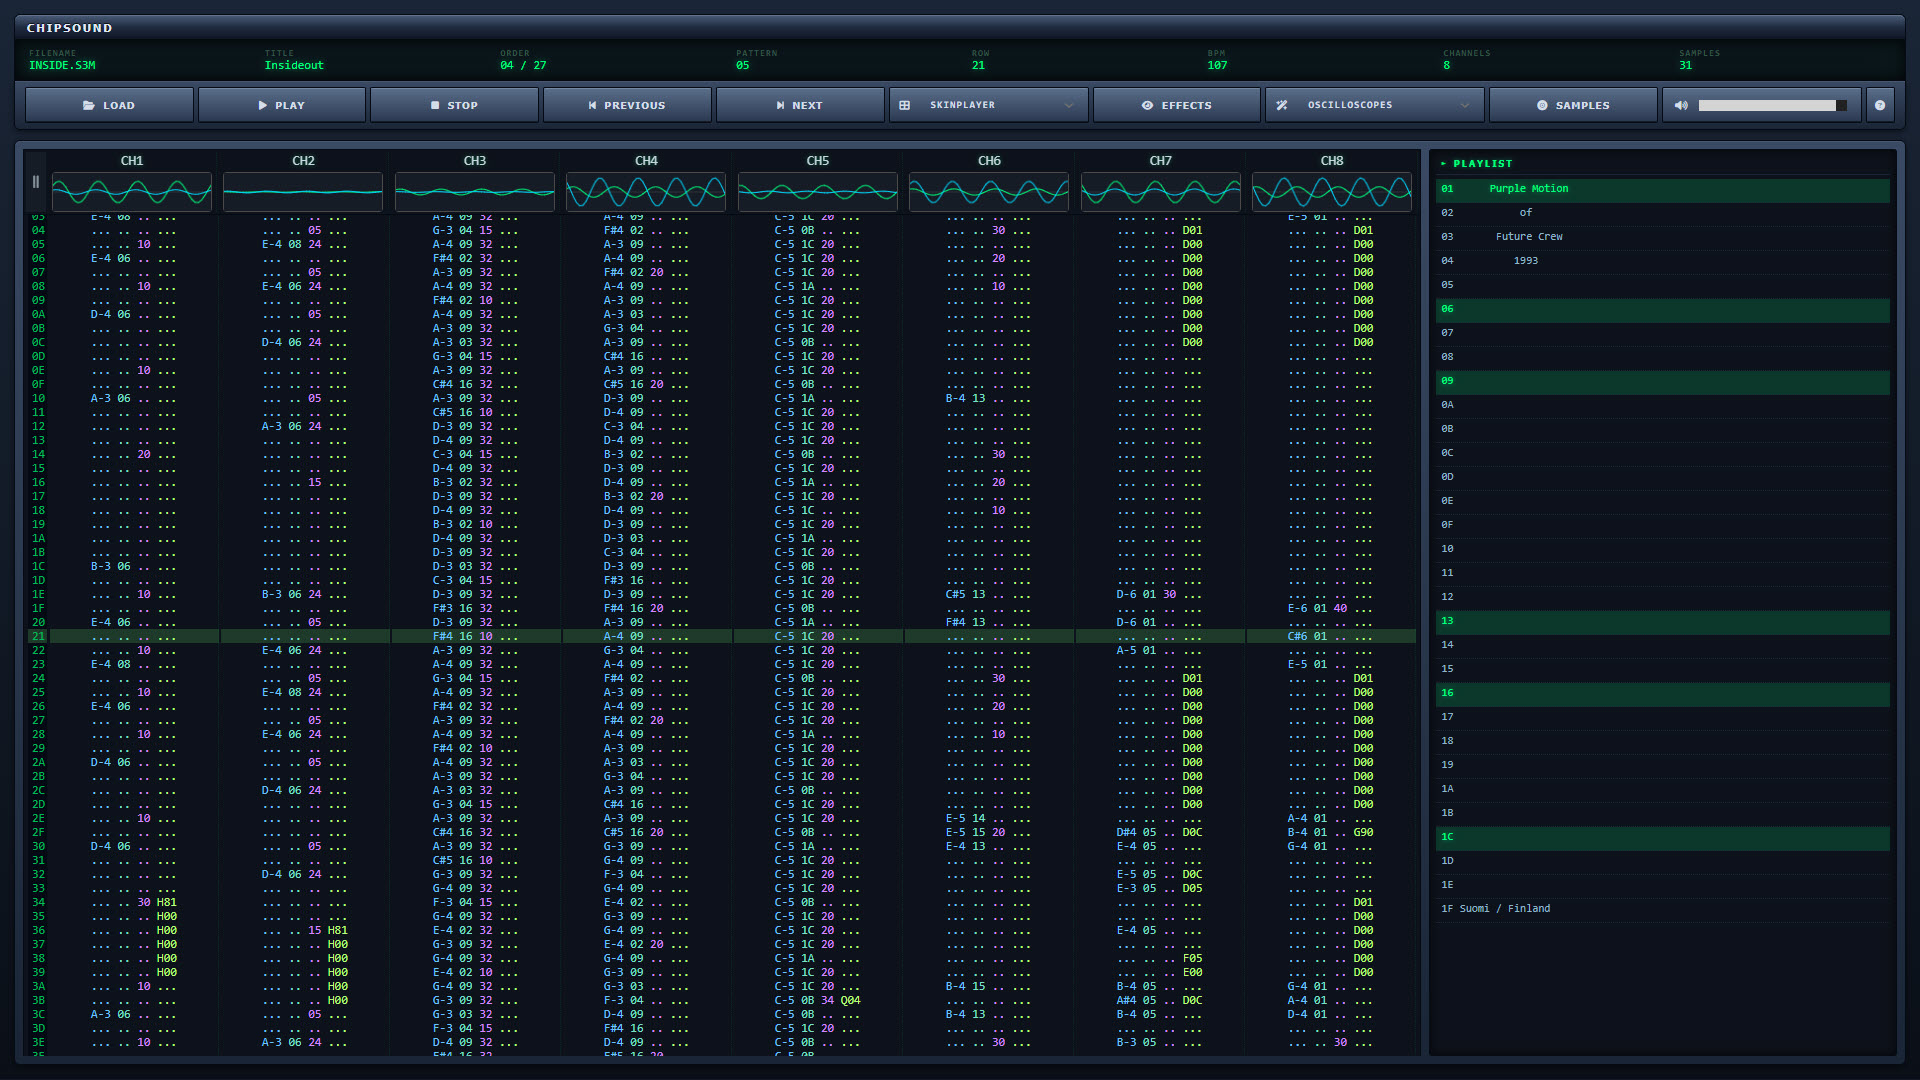Screen dimensions: 1920x1080
Task: Click the INSIDE.S3M filename value
Action: [62, 66]
